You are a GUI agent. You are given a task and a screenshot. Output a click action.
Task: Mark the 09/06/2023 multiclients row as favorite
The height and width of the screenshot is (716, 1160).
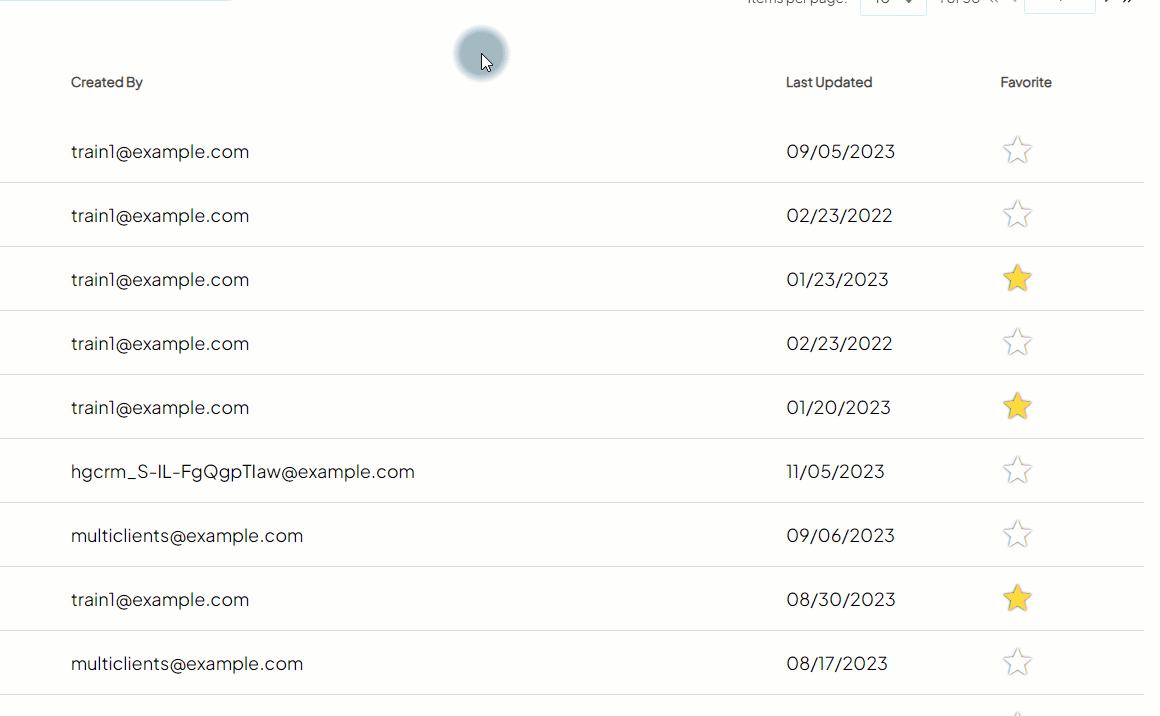pos(1017,535)
